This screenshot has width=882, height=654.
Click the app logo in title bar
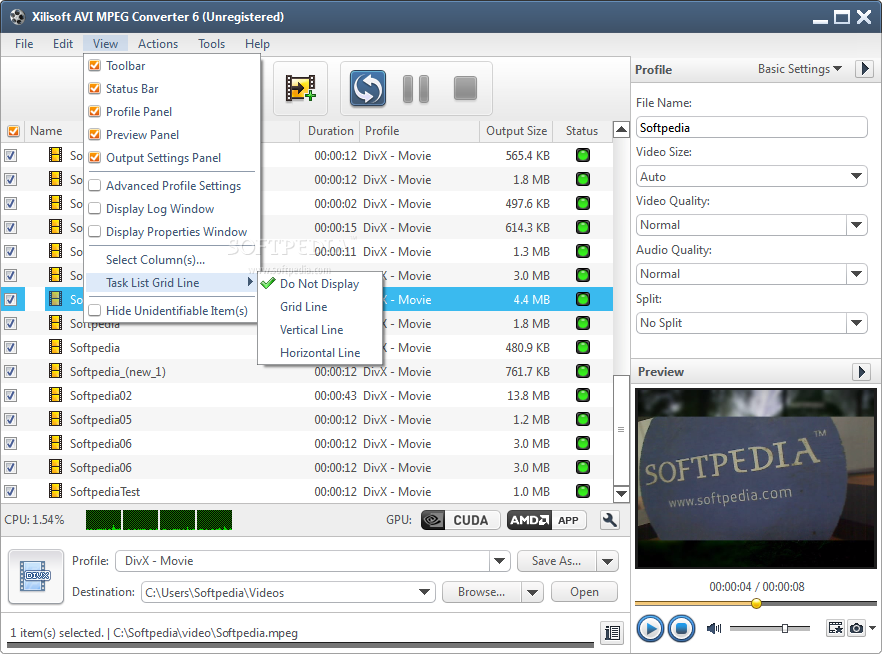[x=17, y=17]
